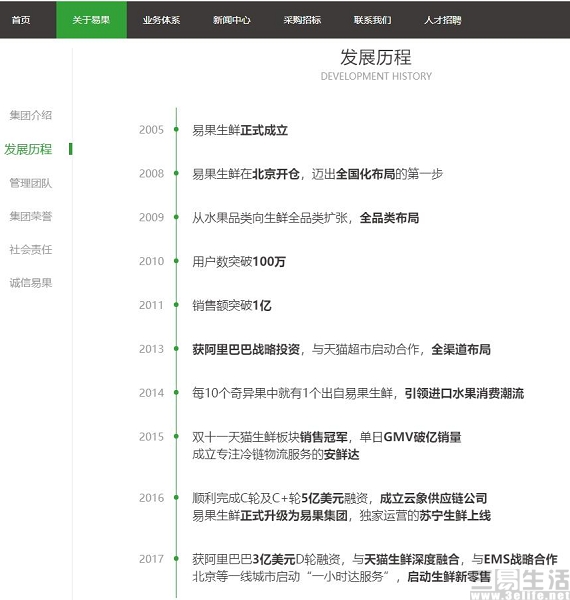Open the 诚信易果 sidebar link
The width and height of the screenshot is (570, 600).
[31, 283]
